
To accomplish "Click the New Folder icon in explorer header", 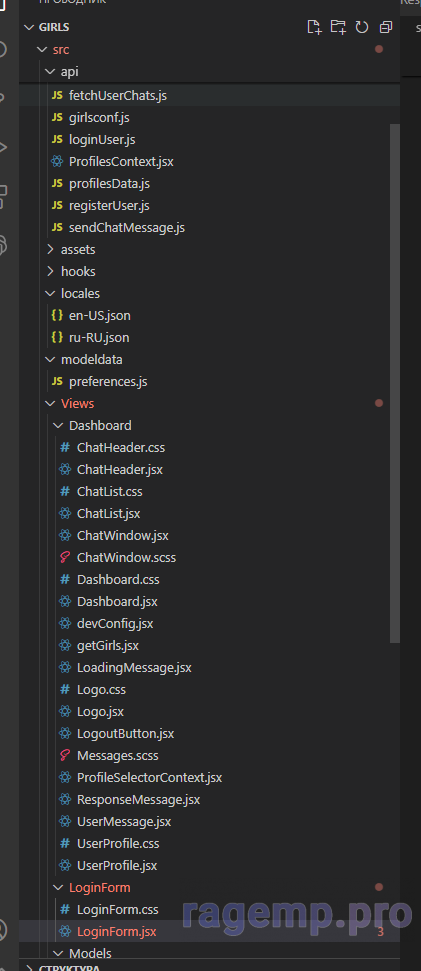I will click(x=338, y=27).
